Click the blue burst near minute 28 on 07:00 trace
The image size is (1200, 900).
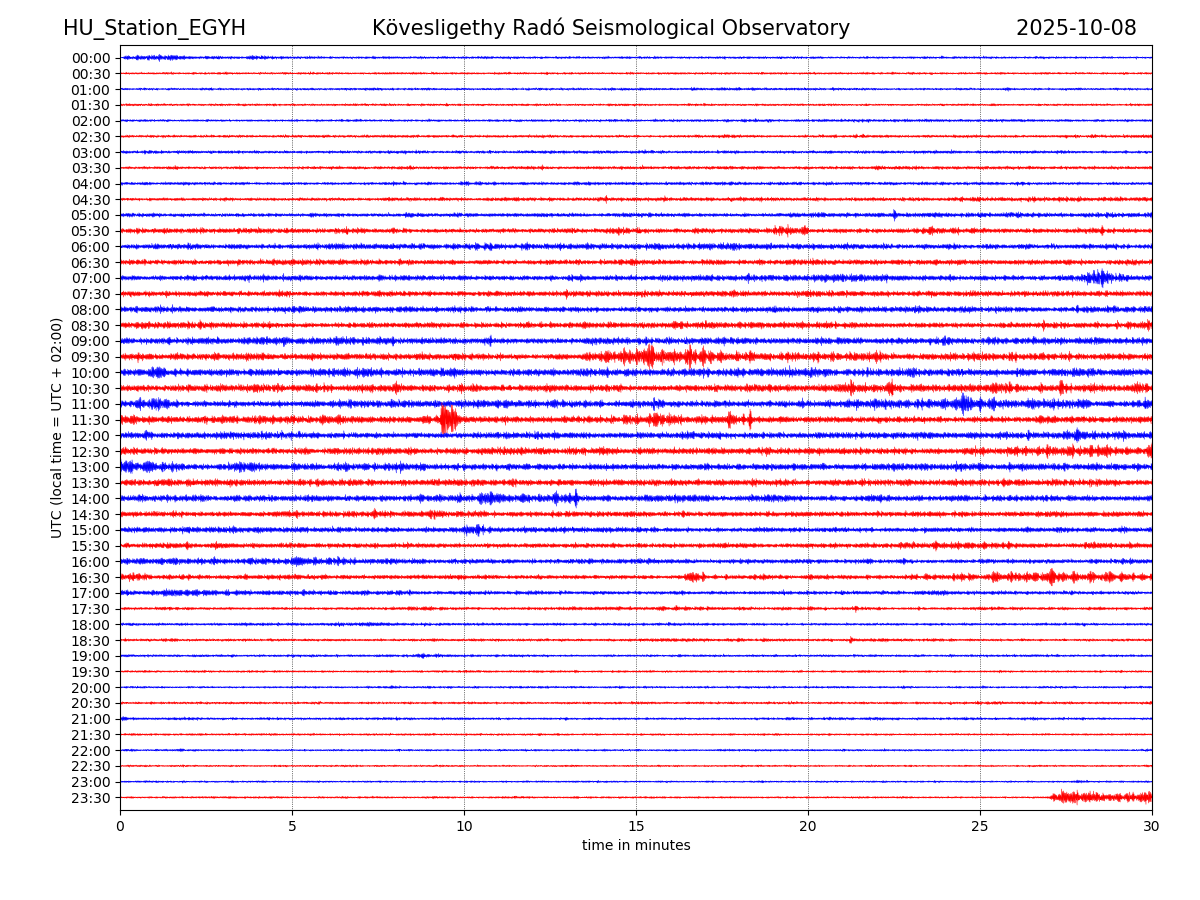click(1100, 277)
